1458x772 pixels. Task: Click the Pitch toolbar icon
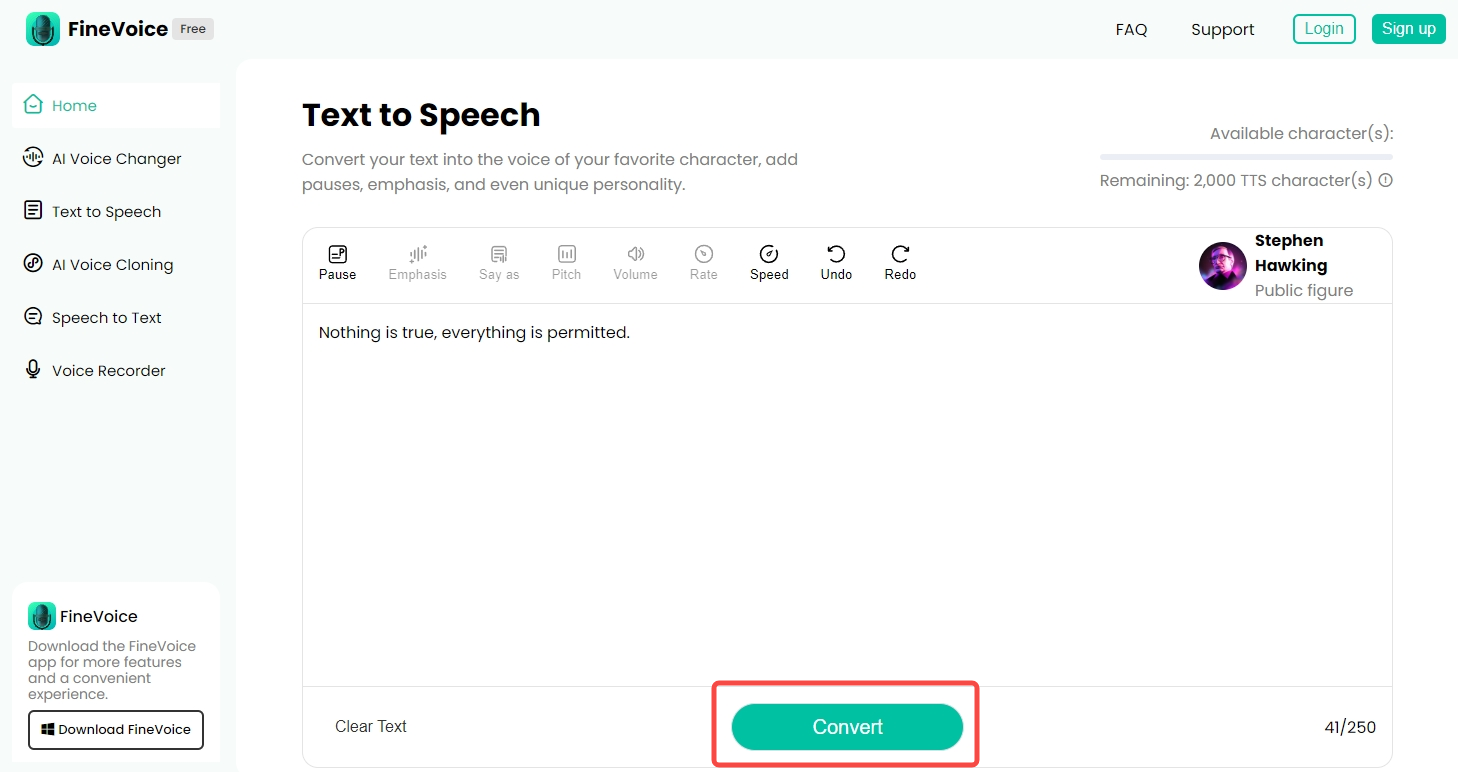566,254
